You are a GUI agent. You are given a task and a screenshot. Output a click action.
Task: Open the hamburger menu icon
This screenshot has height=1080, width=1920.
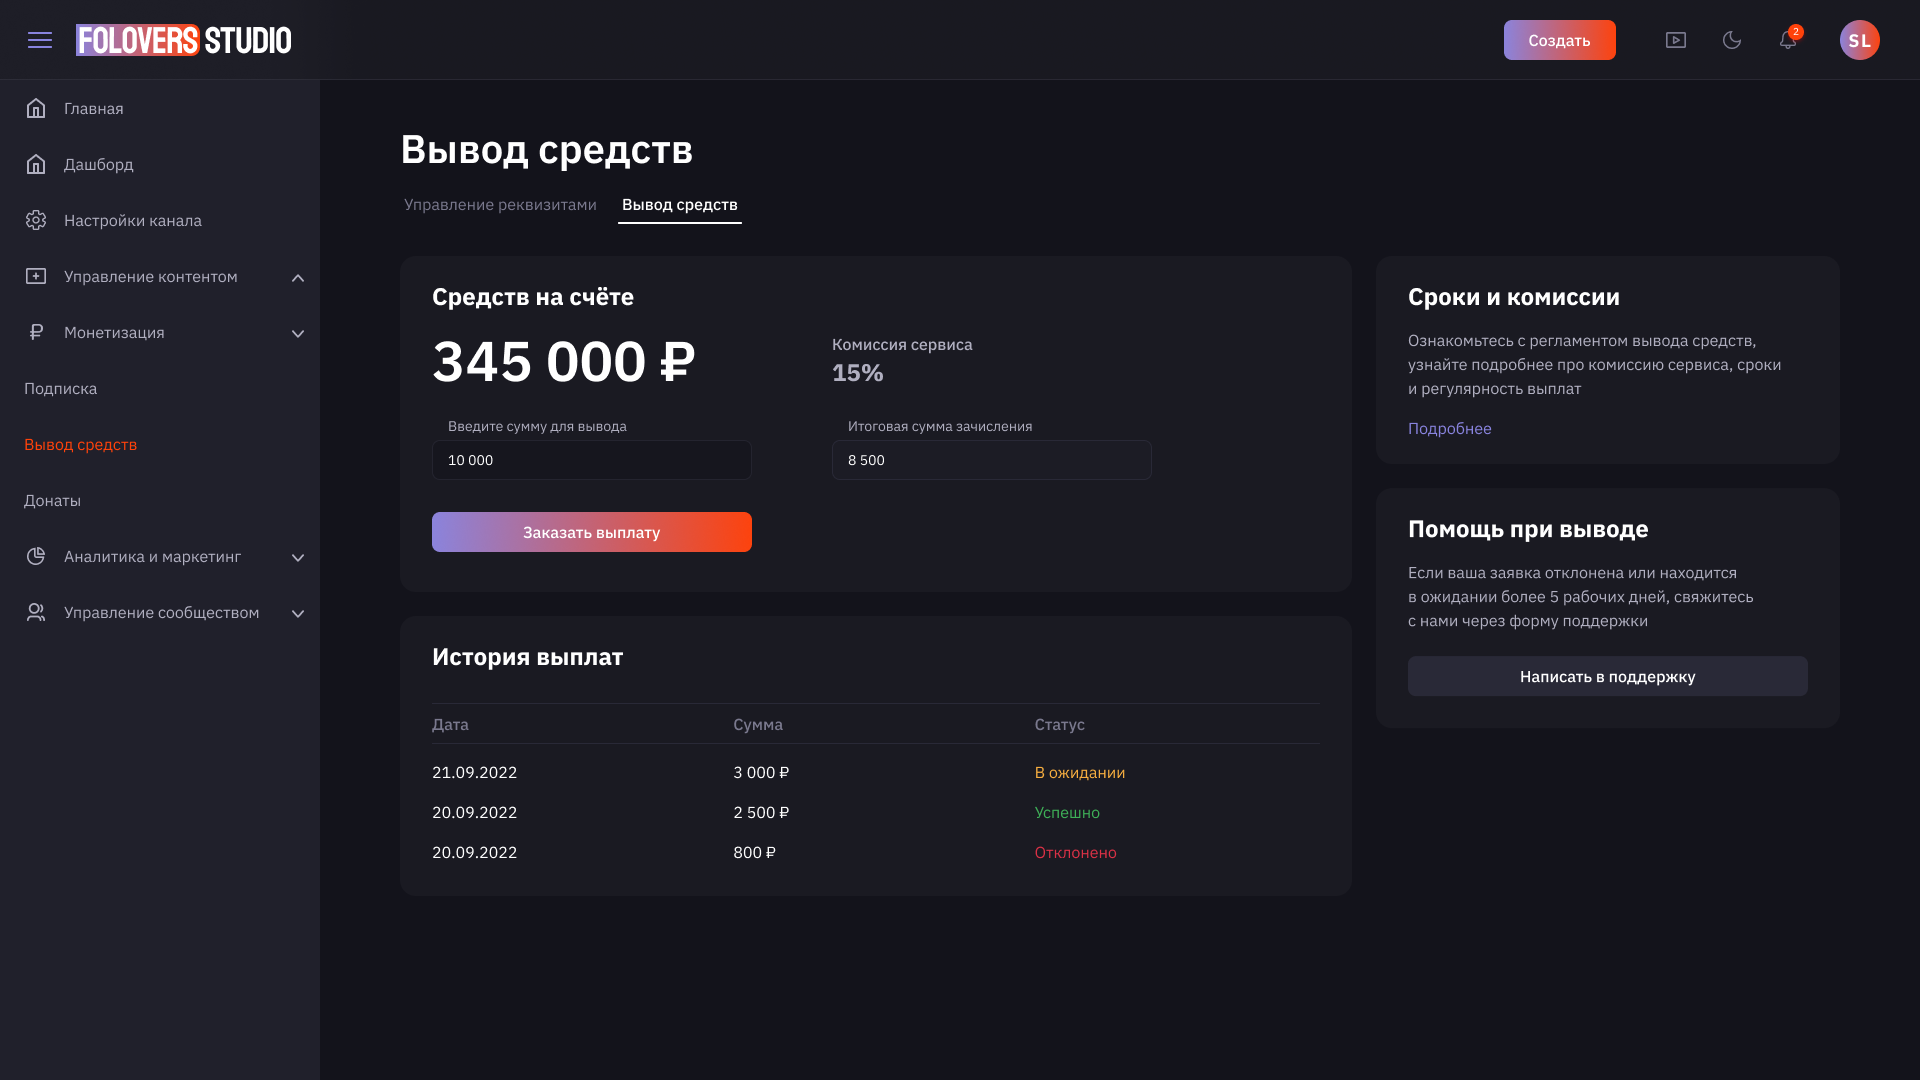(x=40, y=40)
